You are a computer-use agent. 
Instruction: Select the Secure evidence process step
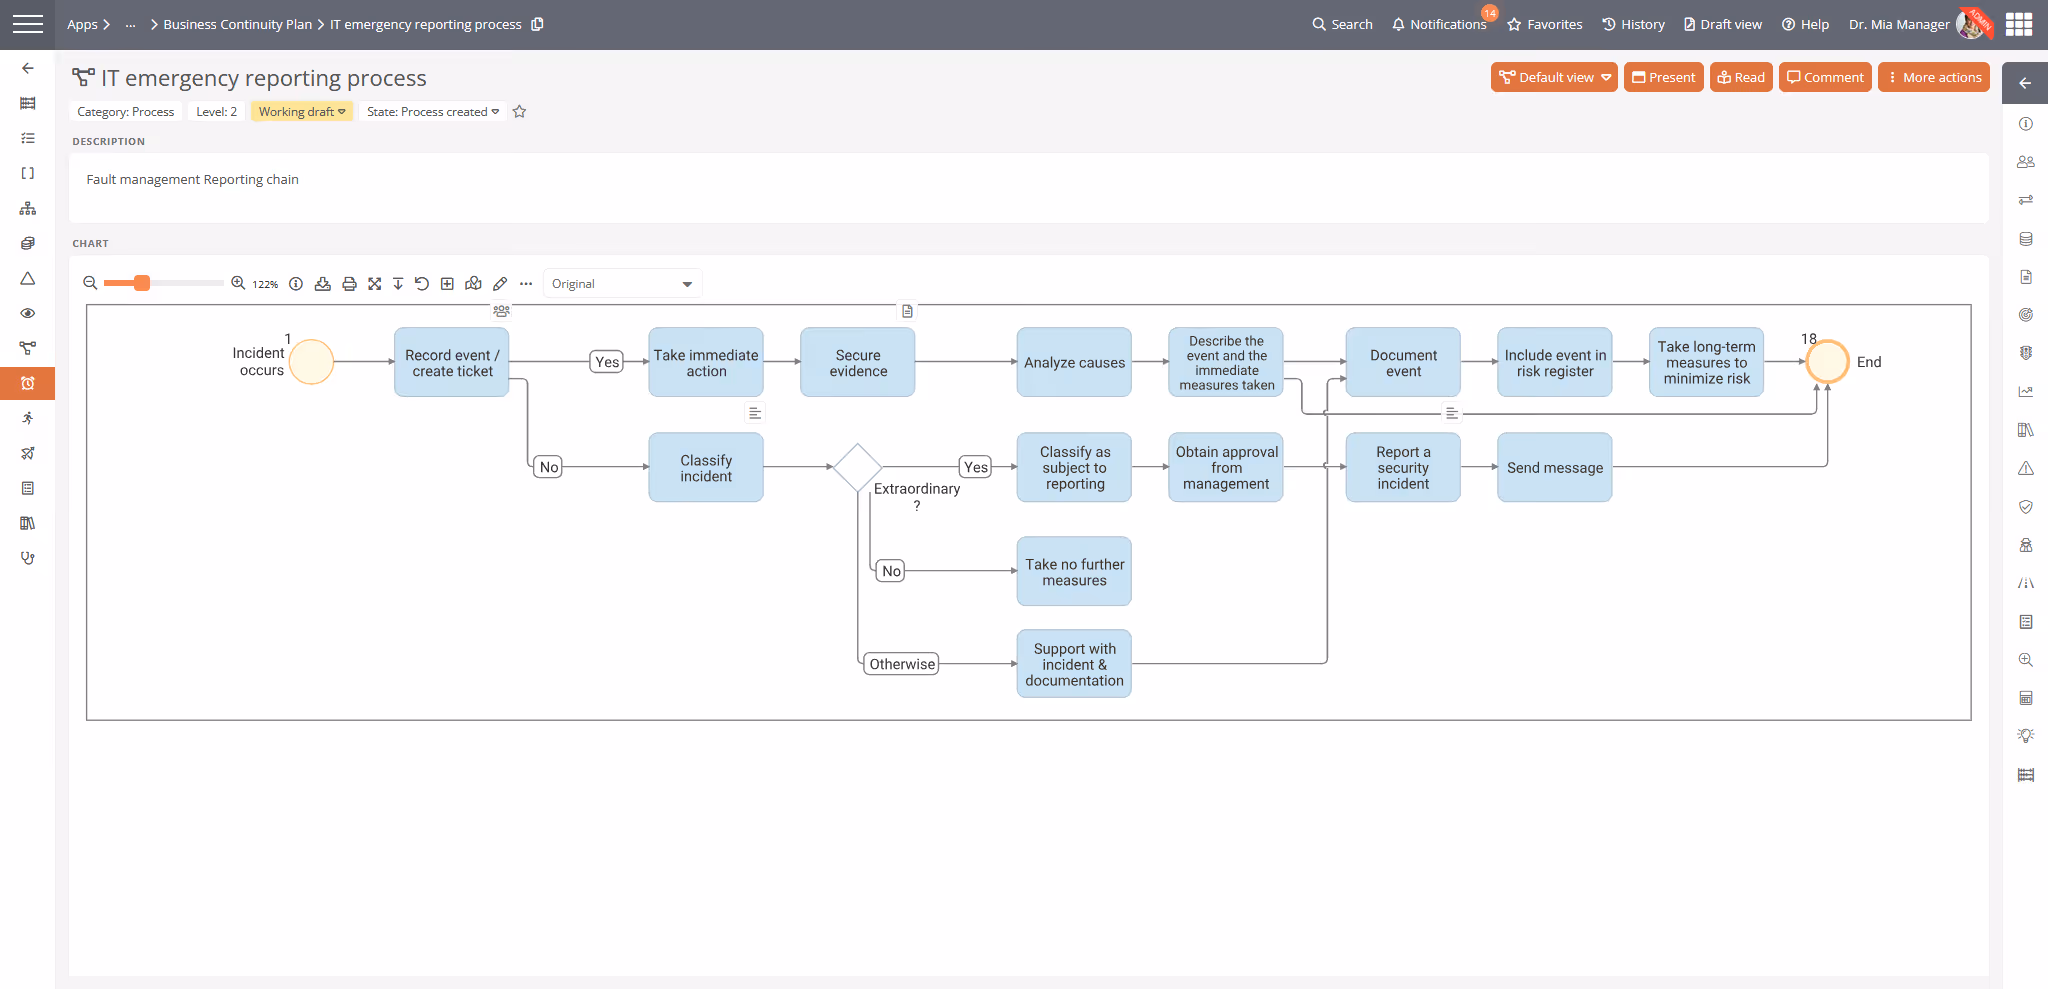858,363
